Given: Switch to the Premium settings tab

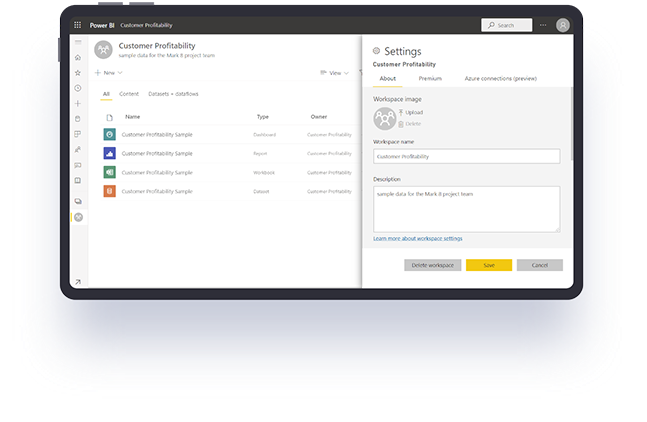Looking at the screenshot, I should pos(430,79).
